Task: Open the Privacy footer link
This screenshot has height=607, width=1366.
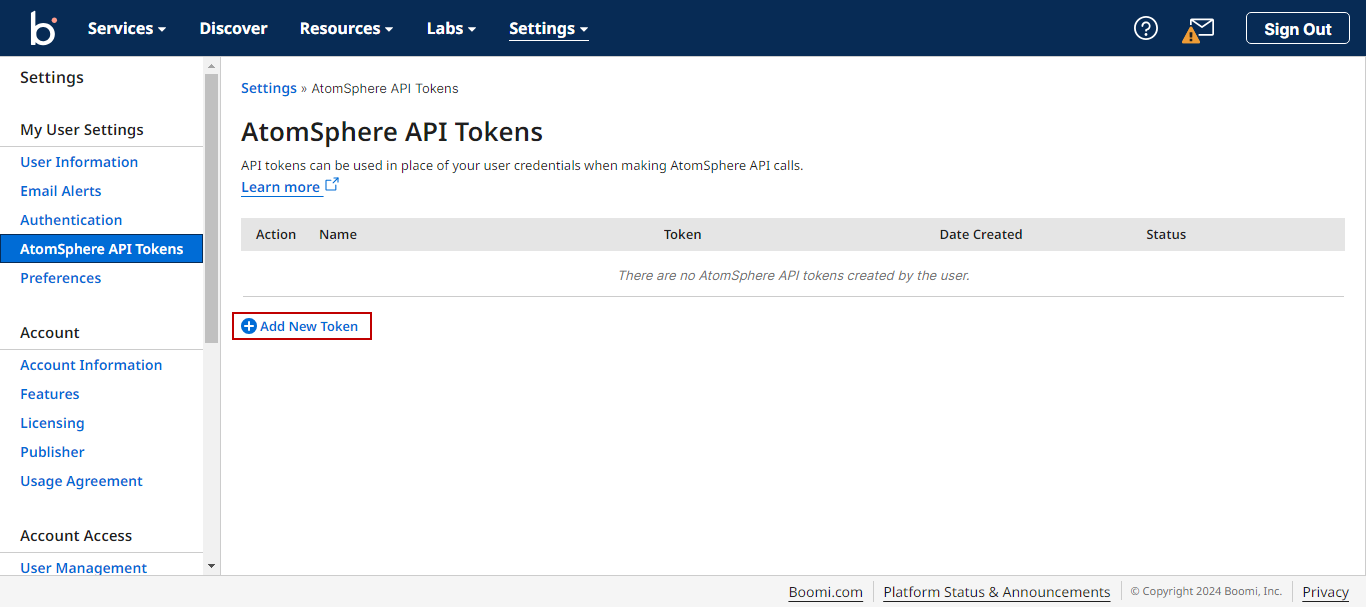Action: (x=1325, y=592)
